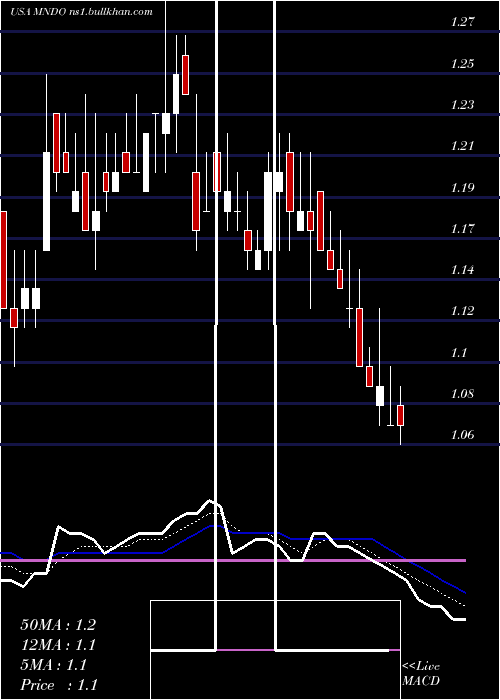Click the '5MA : 1.1' indicator text

pyautogui.click(x=53, y=665)
